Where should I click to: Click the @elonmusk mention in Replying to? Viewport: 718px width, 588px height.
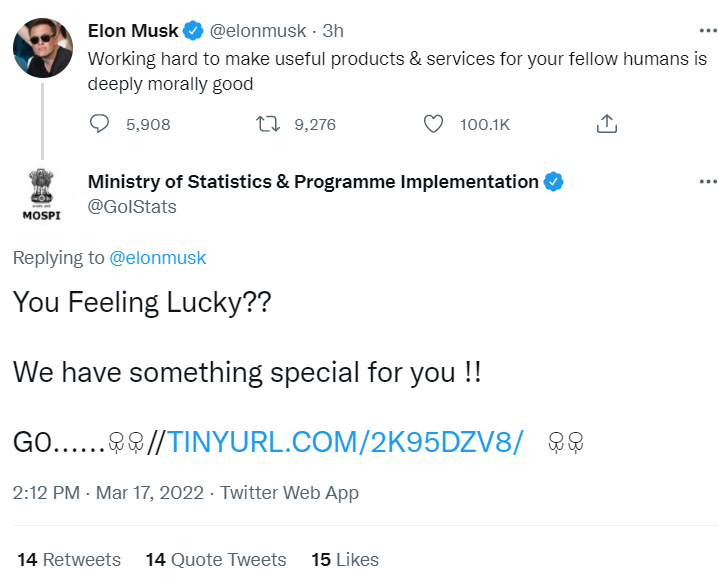(x=158, y=258)
